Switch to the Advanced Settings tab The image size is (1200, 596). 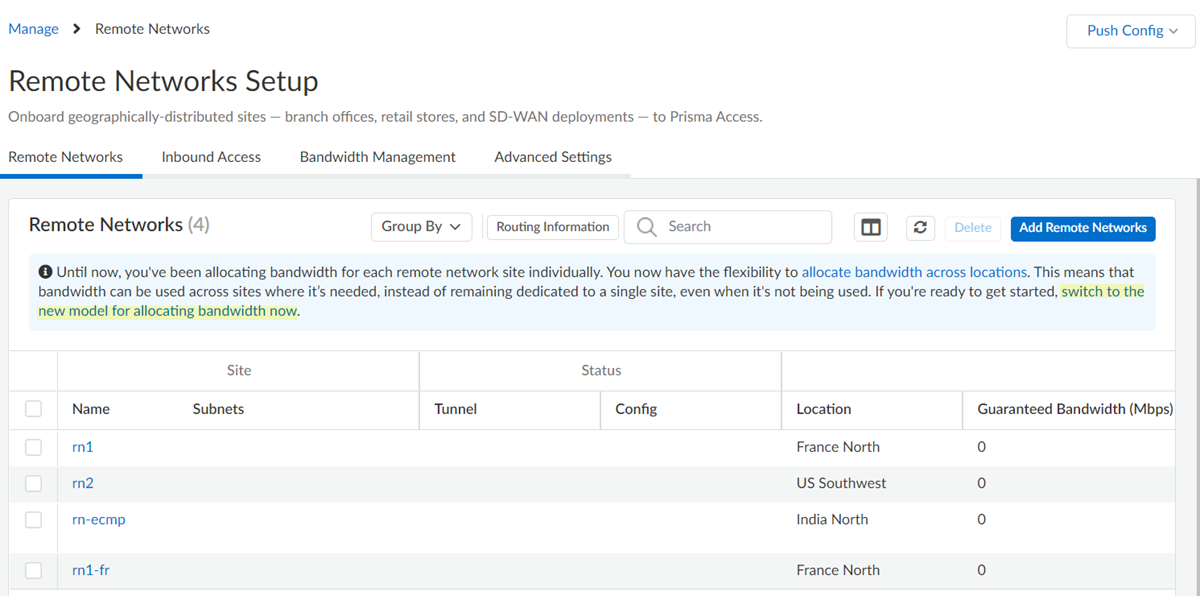(x=552, y=157)
